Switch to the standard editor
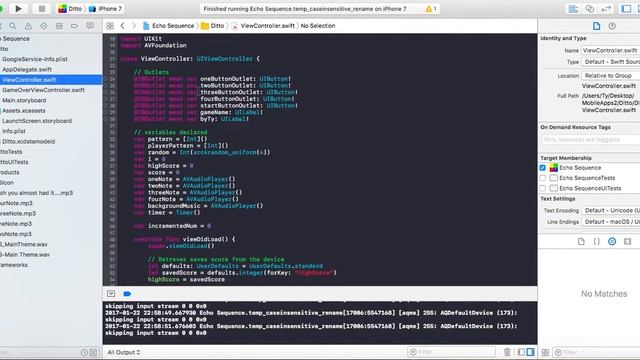Viewport: 640px width, 360px height. tap(573, 9)
